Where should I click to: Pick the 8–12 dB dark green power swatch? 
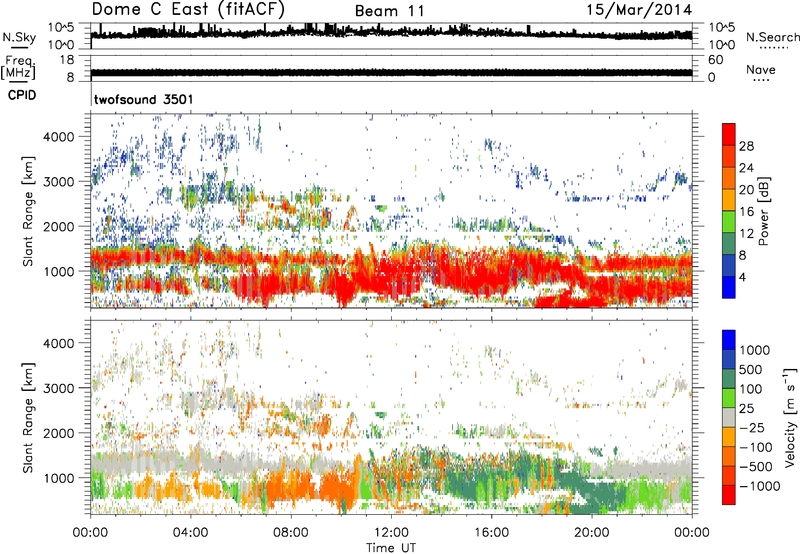729,244
